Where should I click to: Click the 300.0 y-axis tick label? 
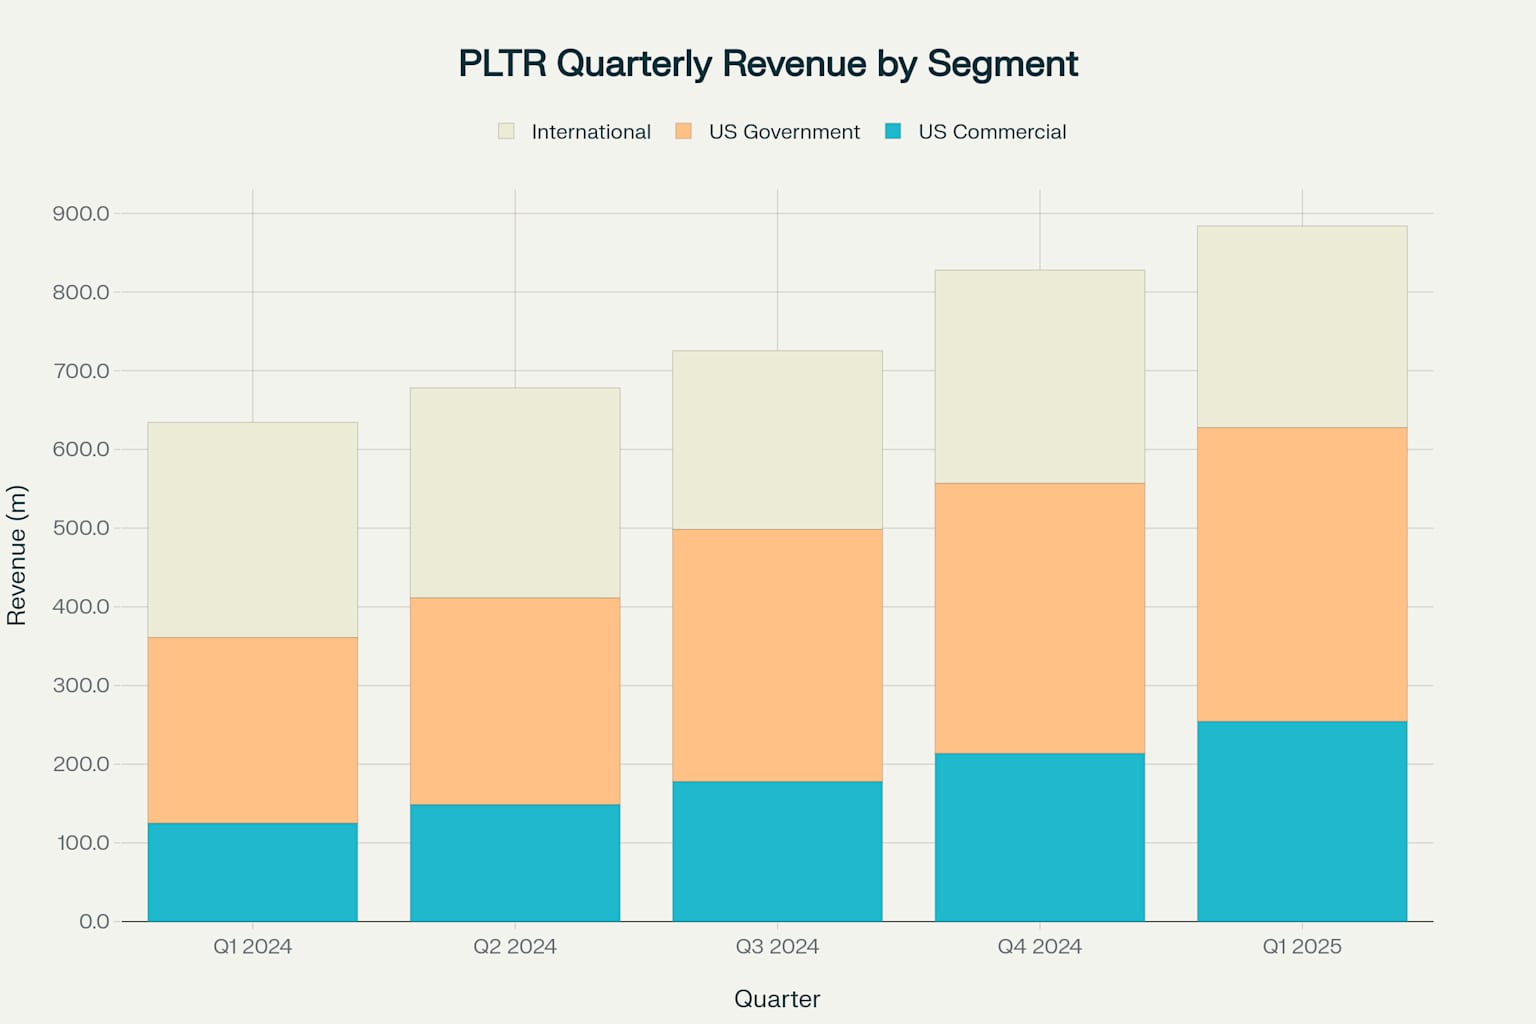point(81,685)
